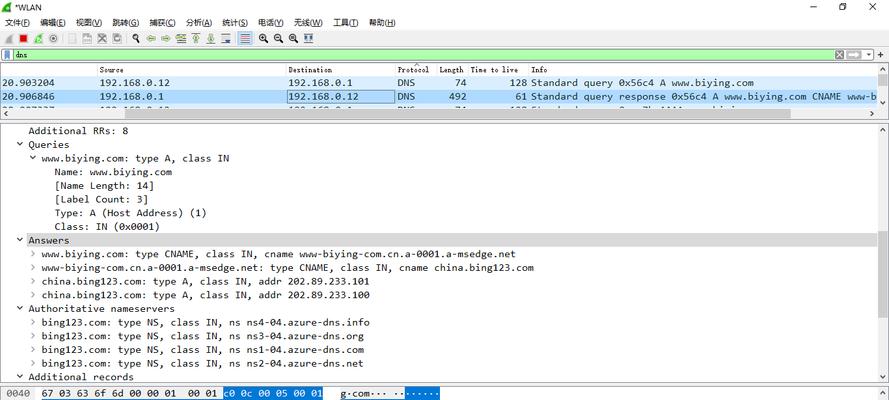Image resolution: width=889 pixels, height=400 pixels.
Task: Go forward to next packet arrow
Action: [x=166, y=39]
